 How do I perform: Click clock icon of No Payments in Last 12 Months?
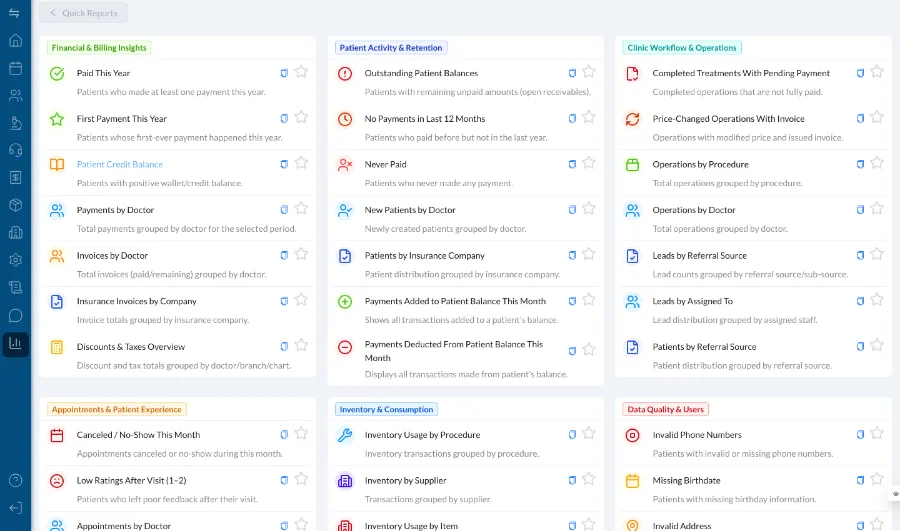pyautogui.click(x=345, y=119)
